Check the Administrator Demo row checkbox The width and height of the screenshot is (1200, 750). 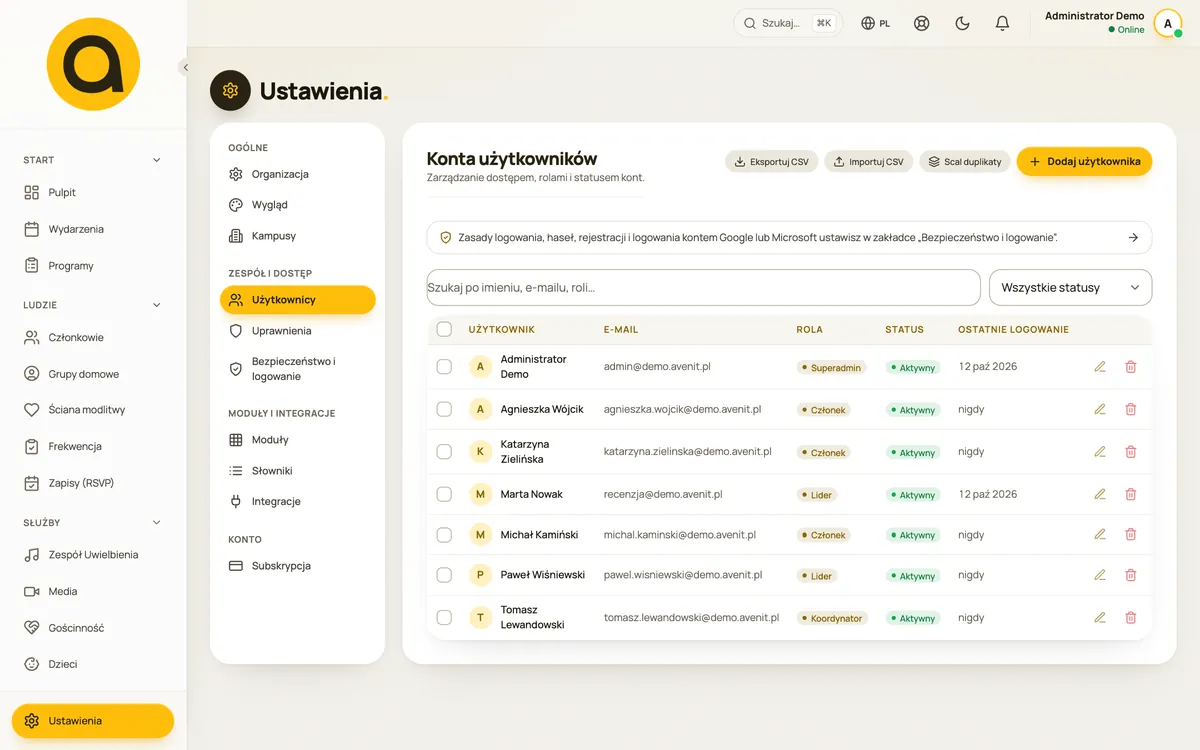pyautogui.click(x=444, y=367)
